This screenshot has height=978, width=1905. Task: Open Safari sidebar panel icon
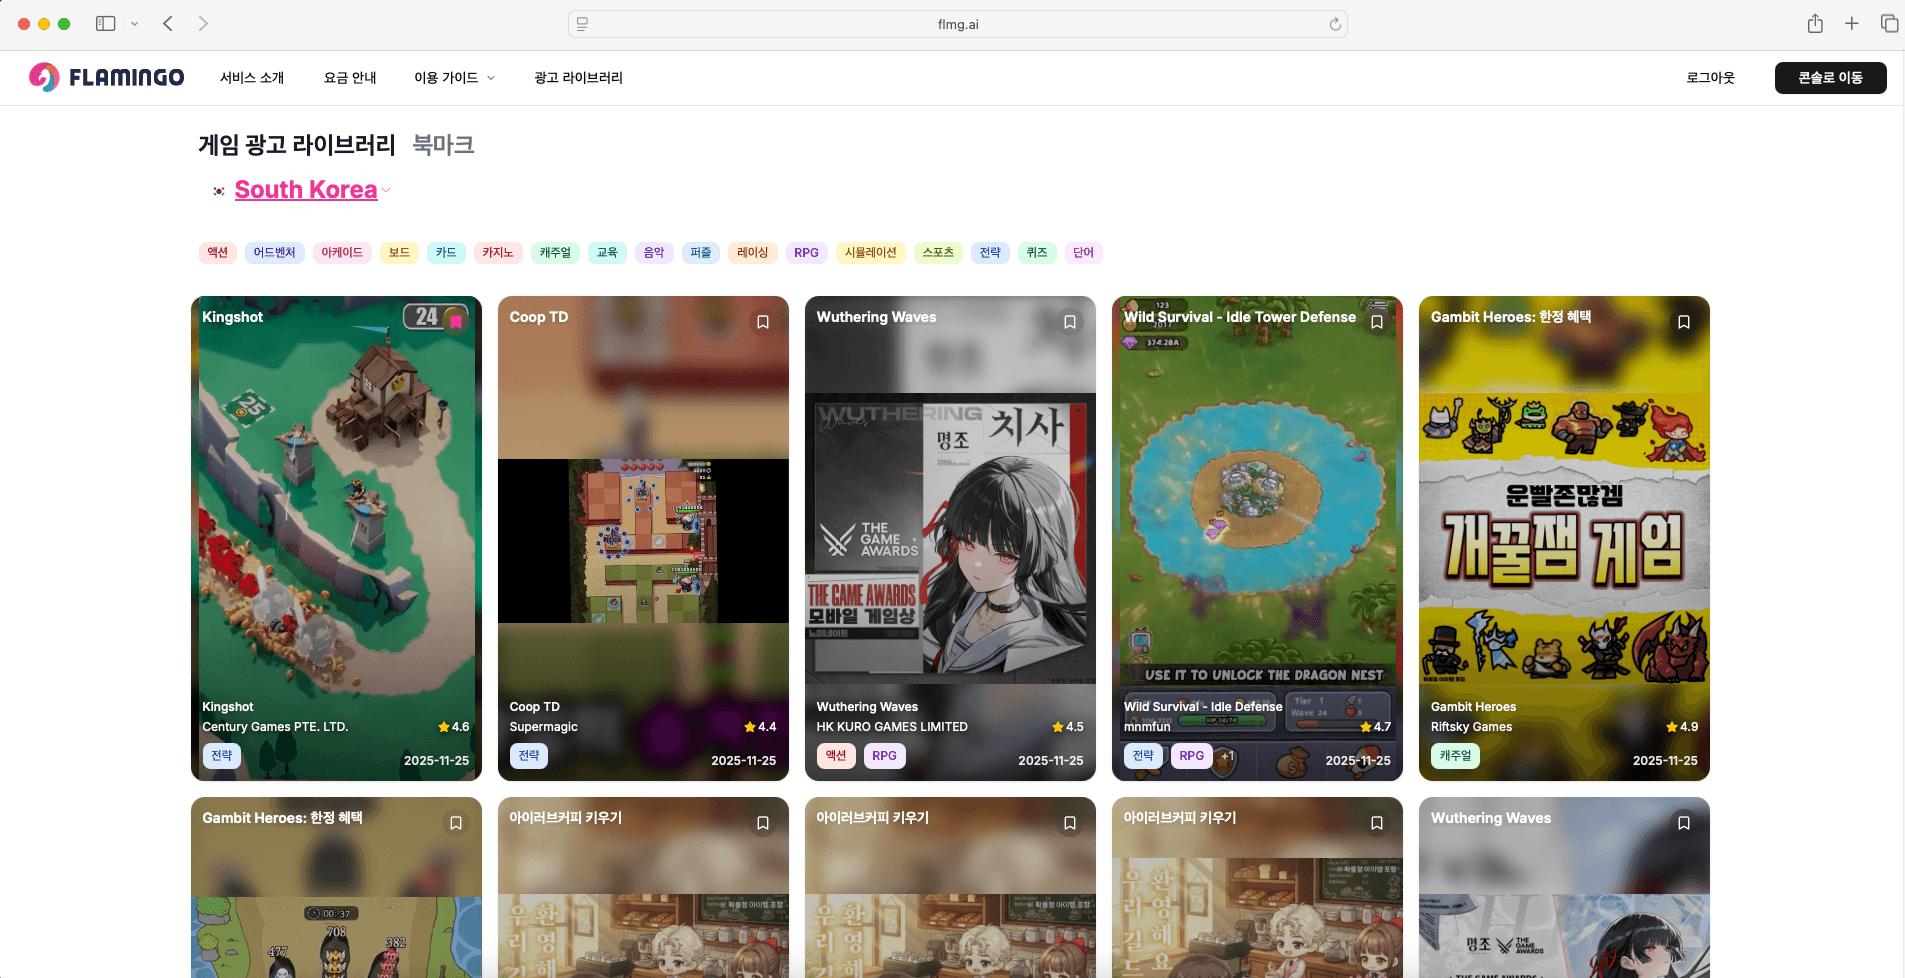coord(105,23)
